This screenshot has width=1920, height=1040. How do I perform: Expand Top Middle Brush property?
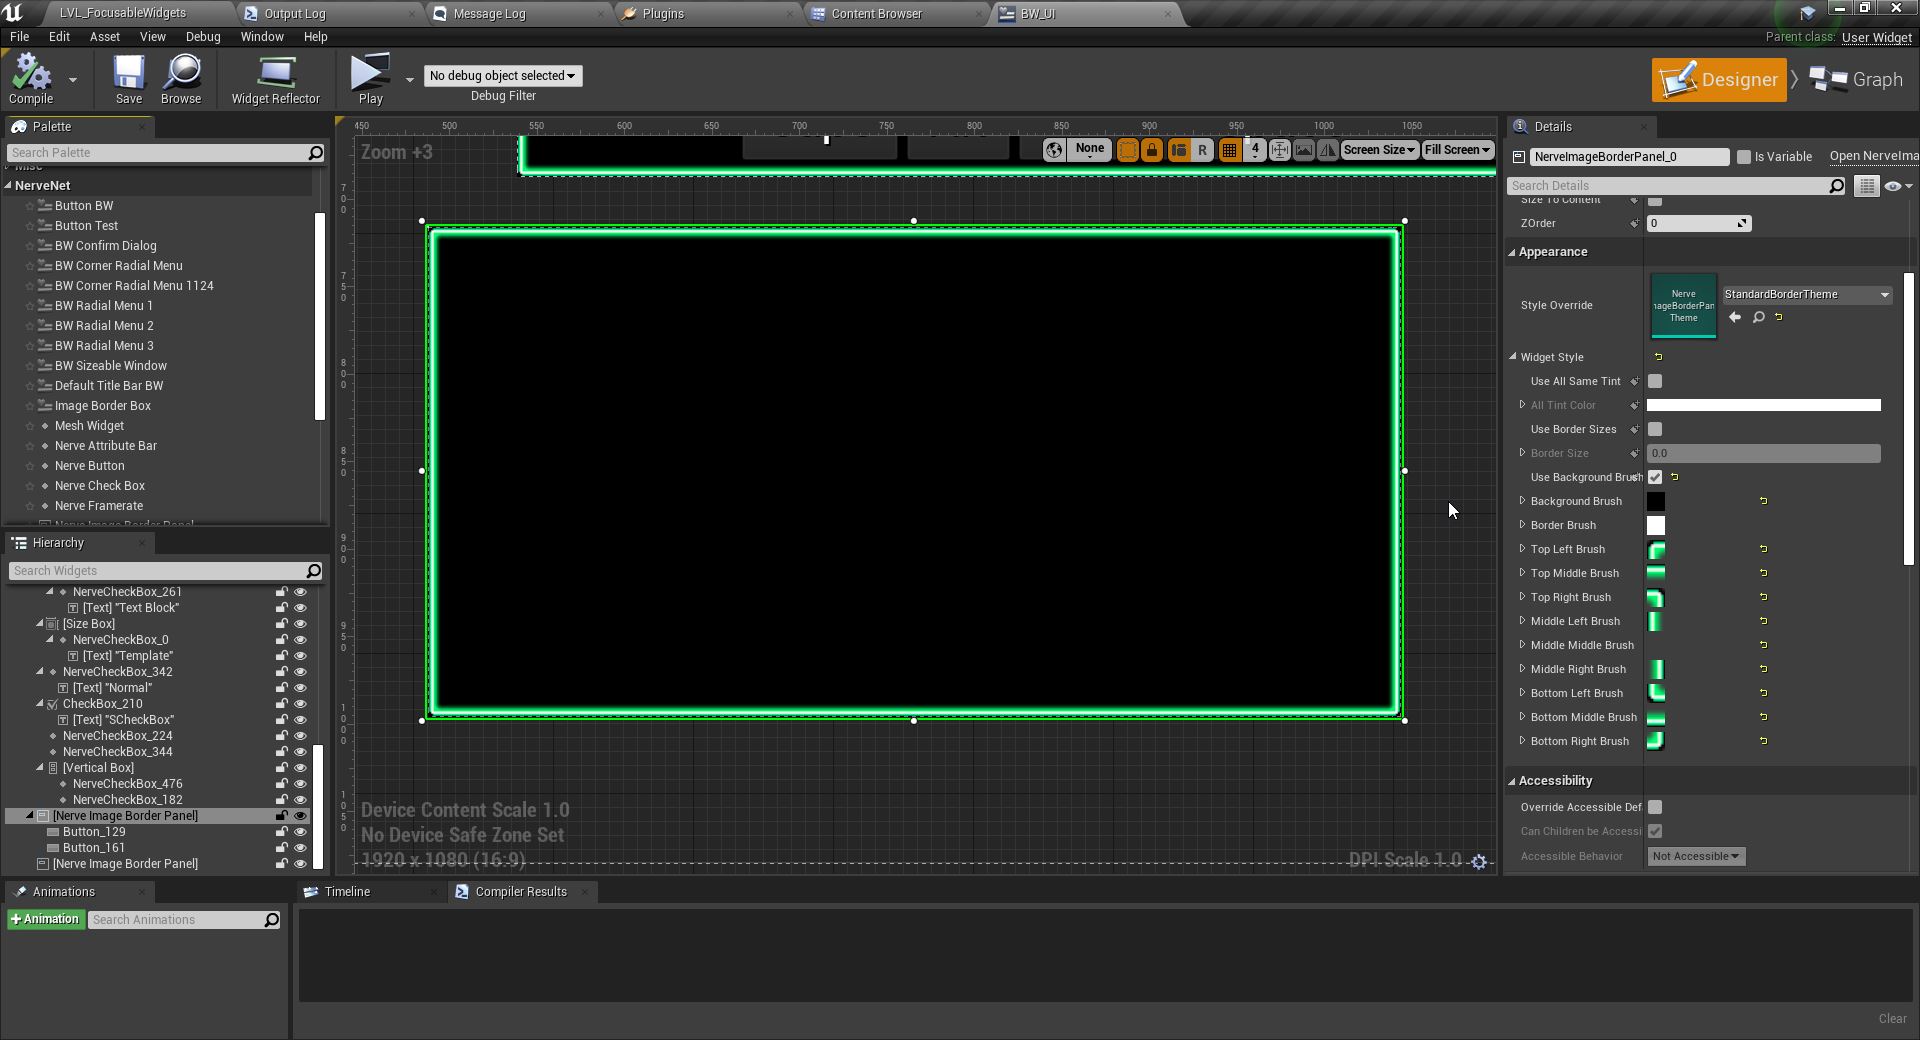(x=1522, y=573)
